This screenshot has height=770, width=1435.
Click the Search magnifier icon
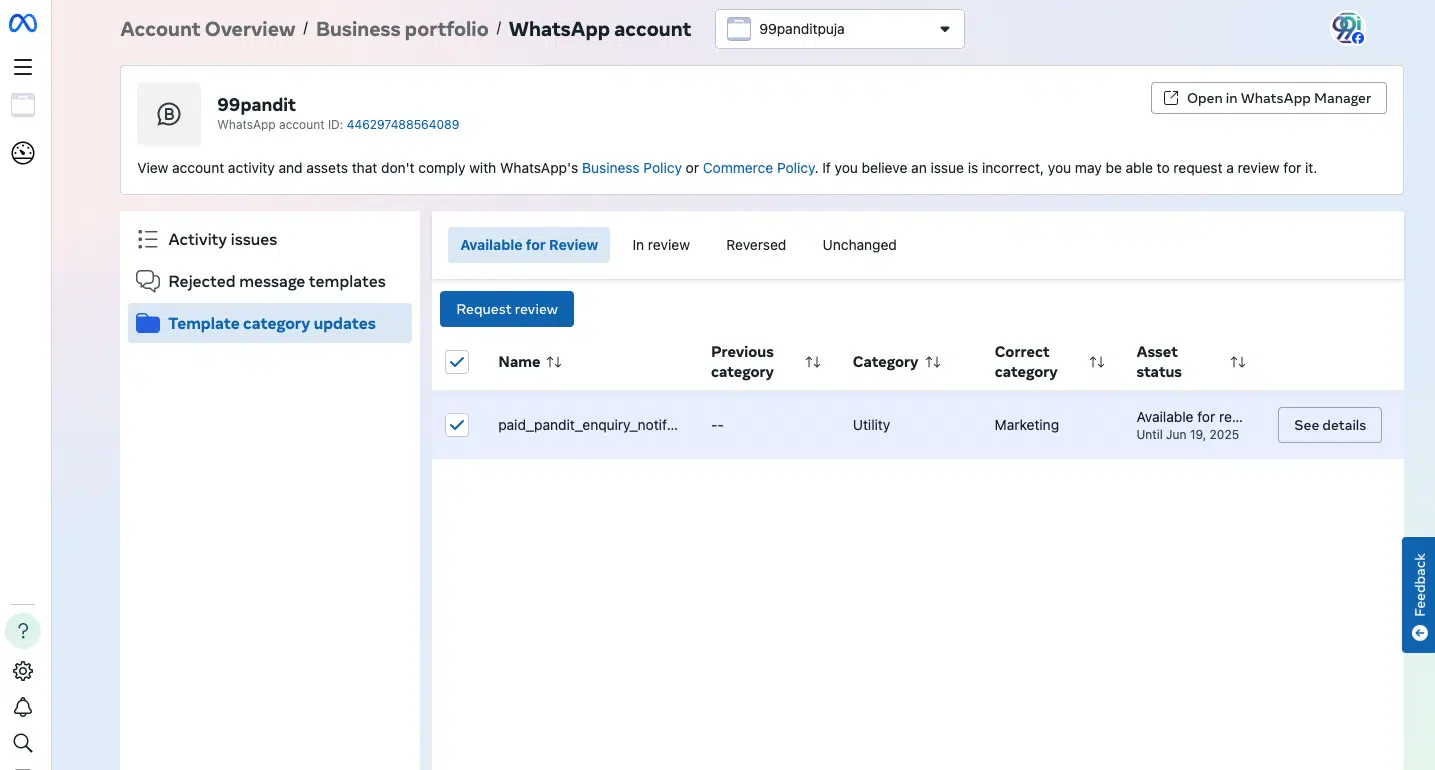(x=23, y=742)
